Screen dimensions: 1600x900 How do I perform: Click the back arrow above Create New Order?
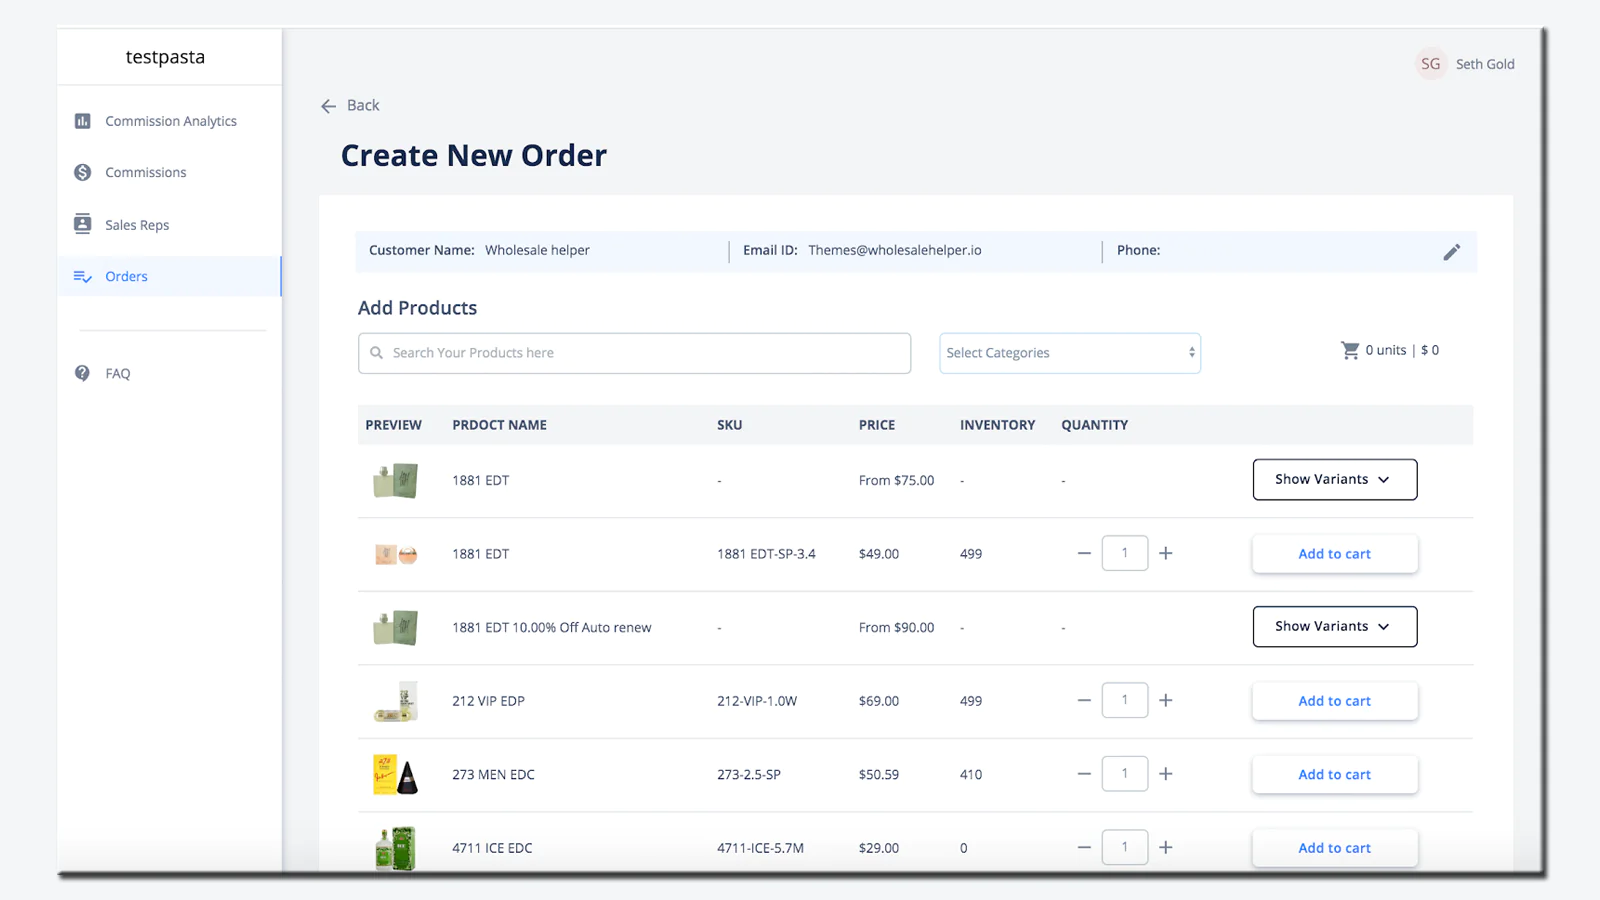(329, 105)
